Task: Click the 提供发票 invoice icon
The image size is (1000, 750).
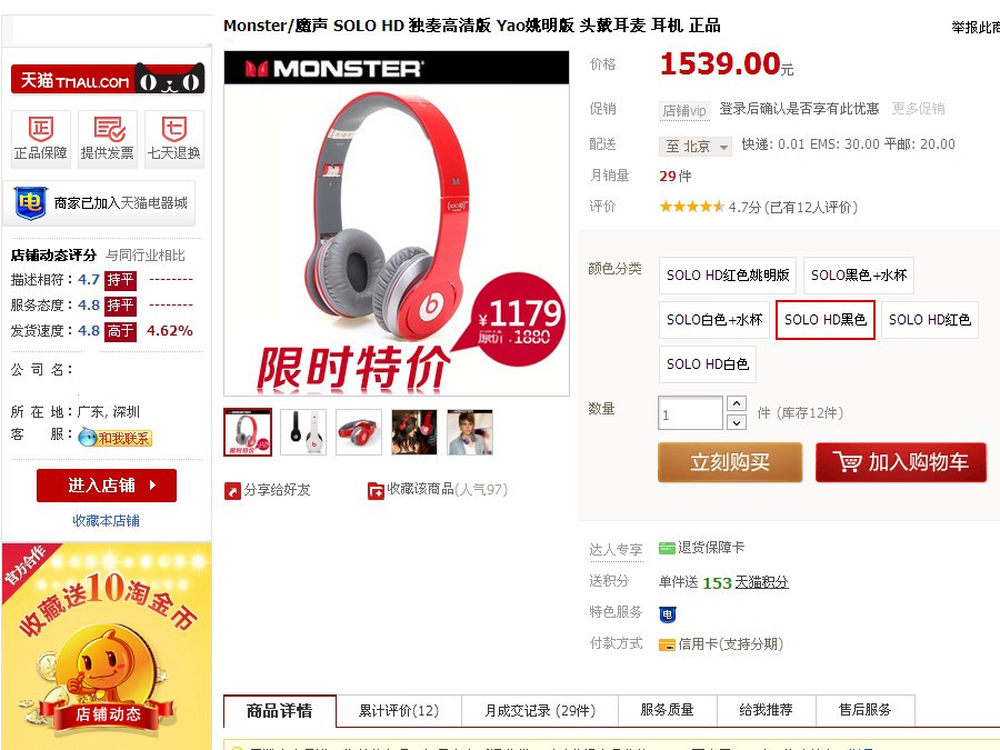Action: pos(108,129)
